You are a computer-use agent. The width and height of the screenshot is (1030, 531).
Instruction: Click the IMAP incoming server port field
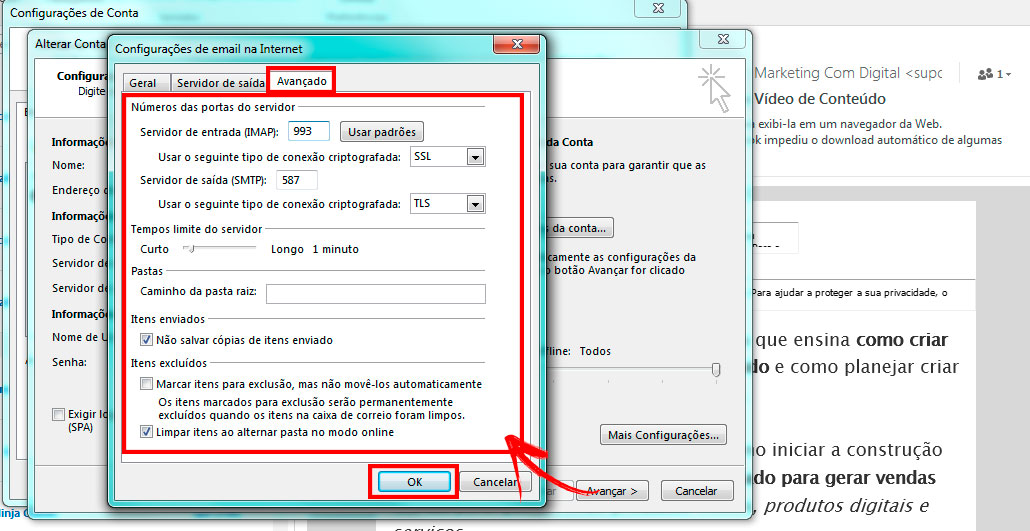point(309,132)
